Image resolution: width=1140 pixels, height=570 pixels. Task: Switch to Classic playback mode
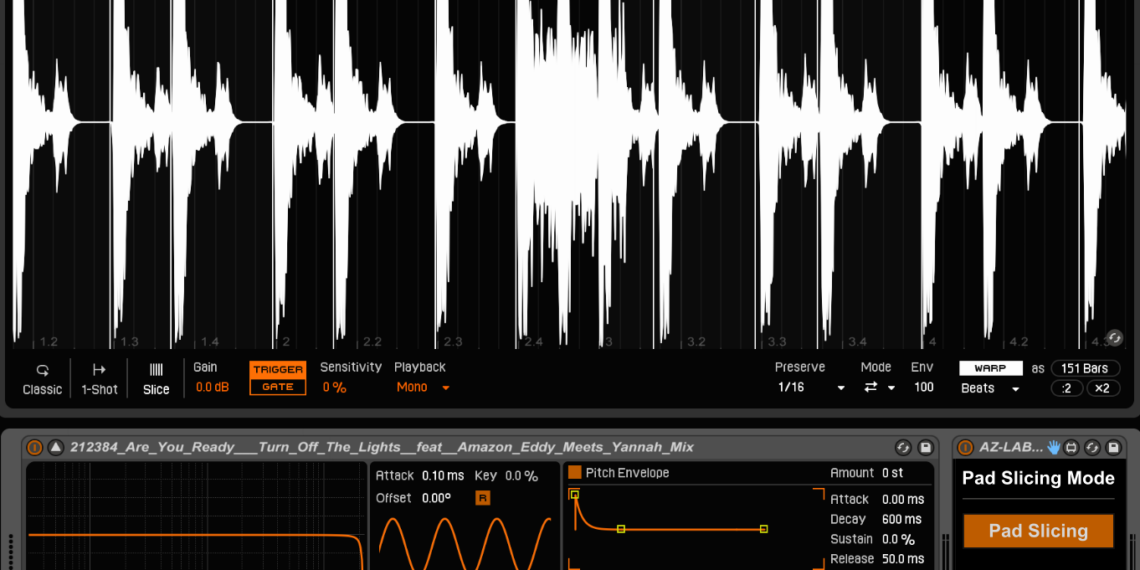click(x=42, y=379)
